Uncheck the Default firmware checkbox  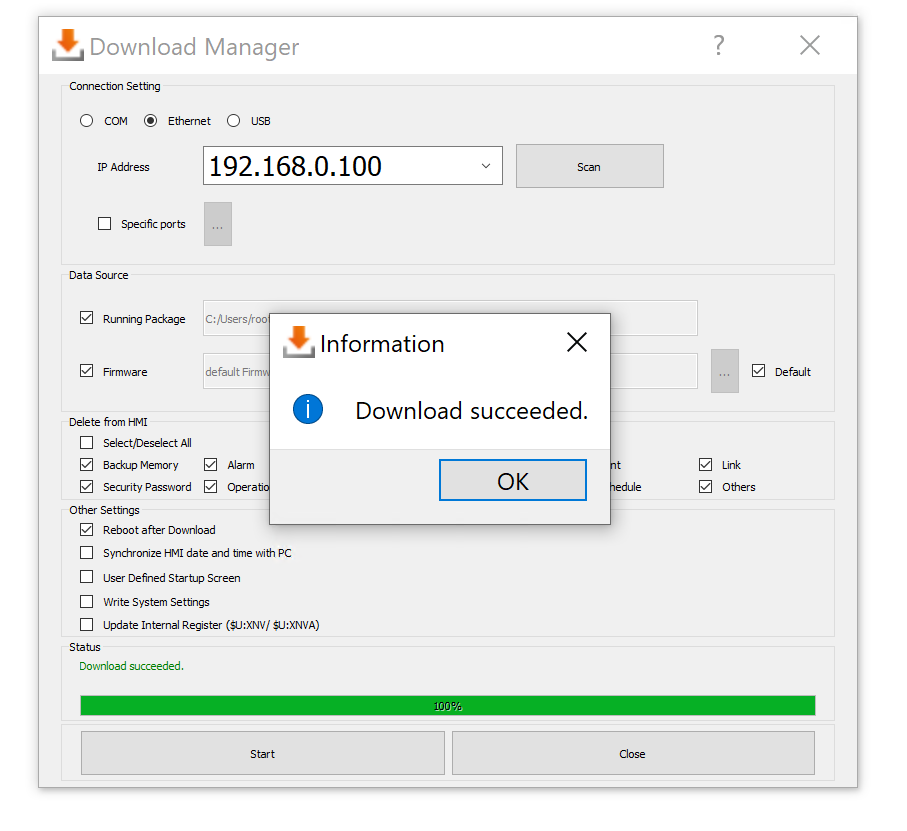(758, 371)
